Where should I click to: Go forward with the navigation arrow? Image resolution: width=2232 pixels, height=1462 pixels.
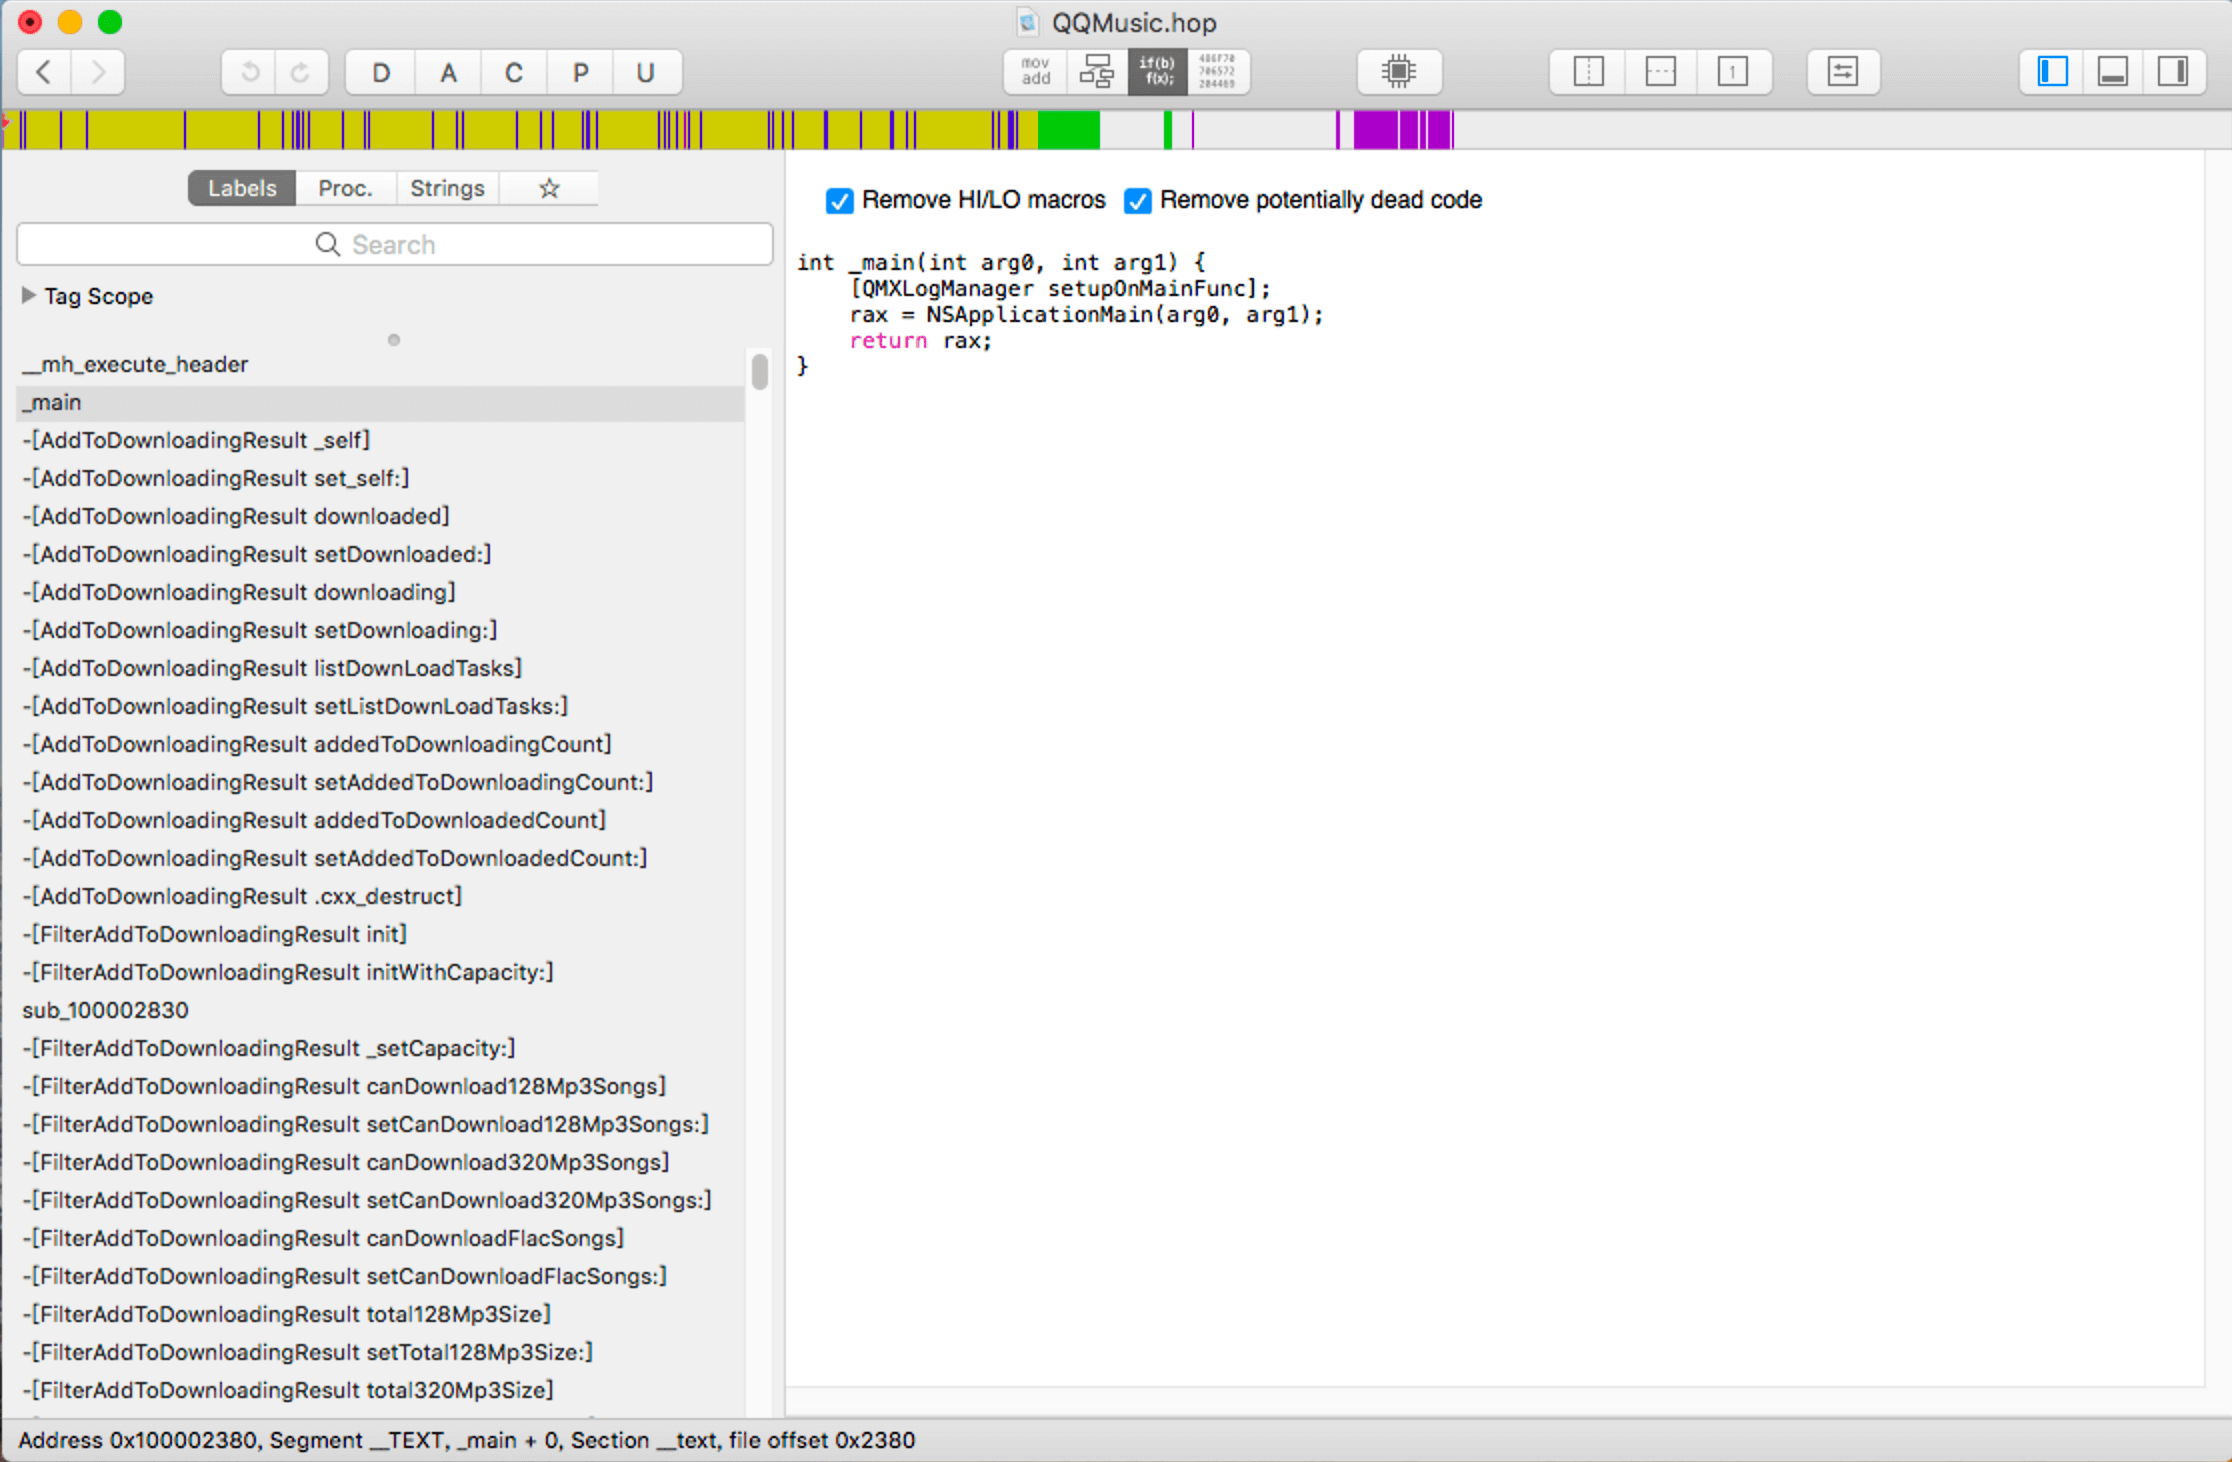(98, 72)
